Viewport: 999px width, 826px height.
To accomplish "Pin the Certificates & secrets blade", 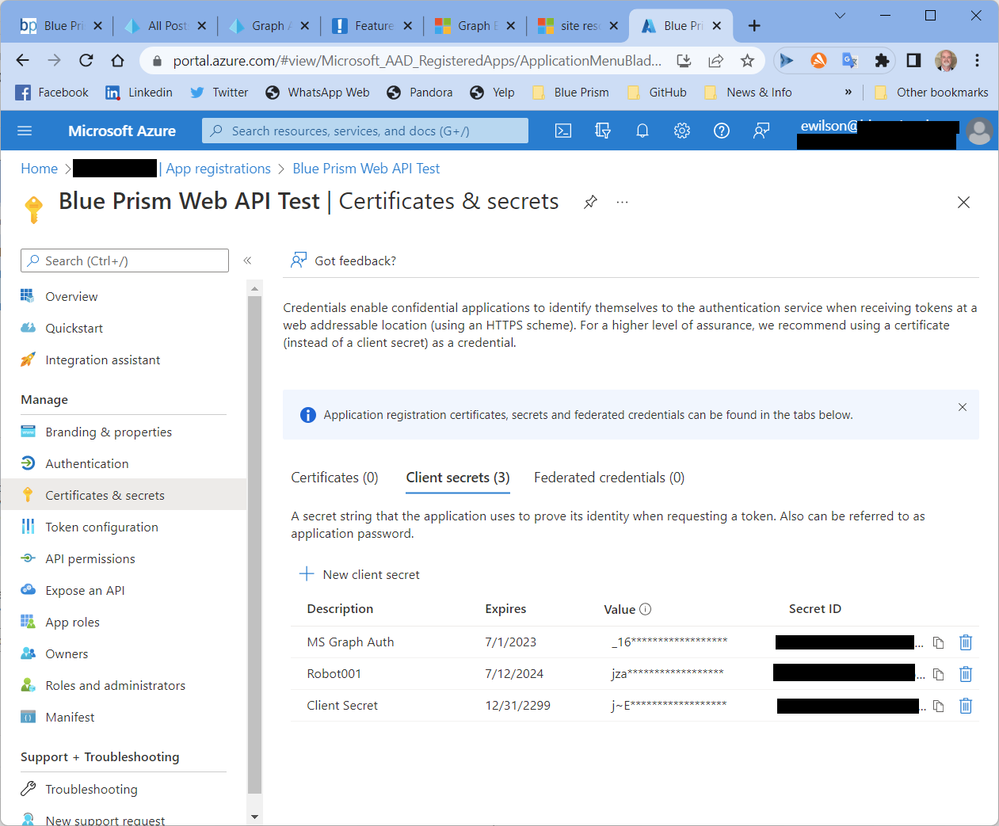I will point(590,202).
